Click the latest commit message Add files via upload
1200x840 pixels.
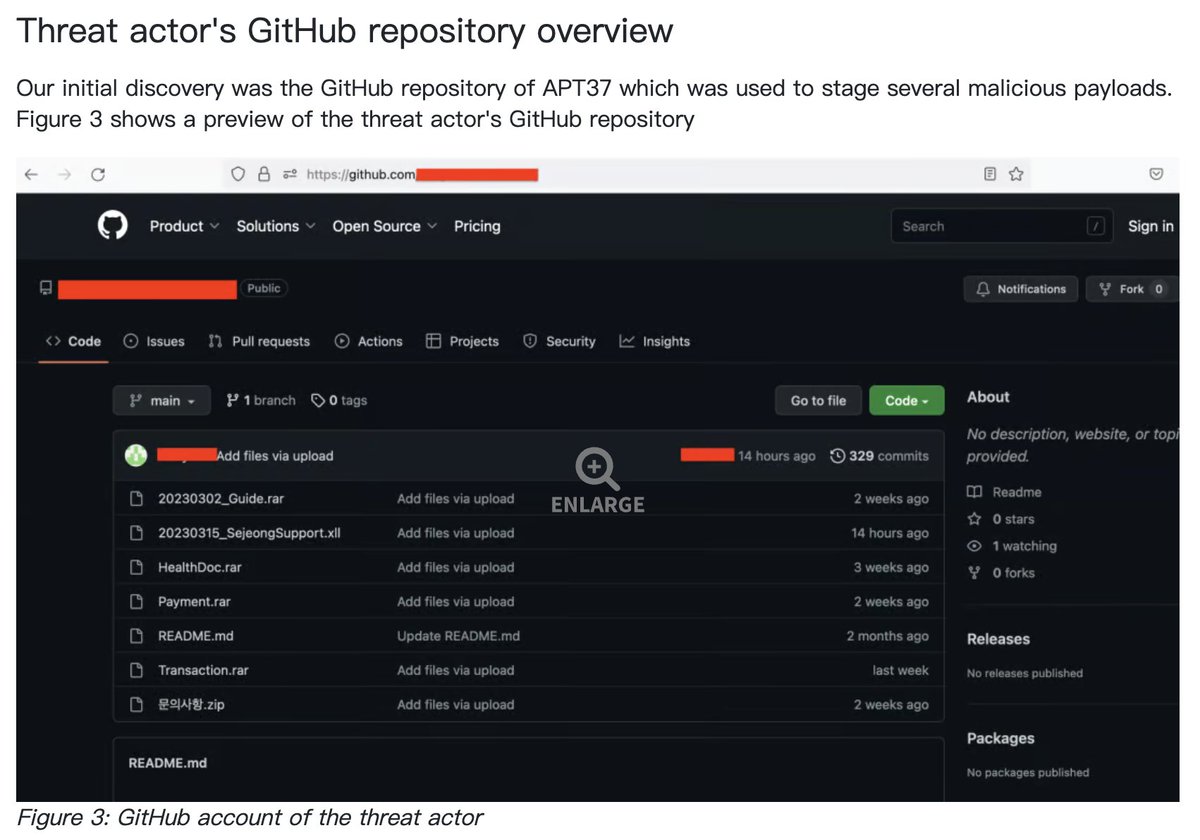point(275,456)
